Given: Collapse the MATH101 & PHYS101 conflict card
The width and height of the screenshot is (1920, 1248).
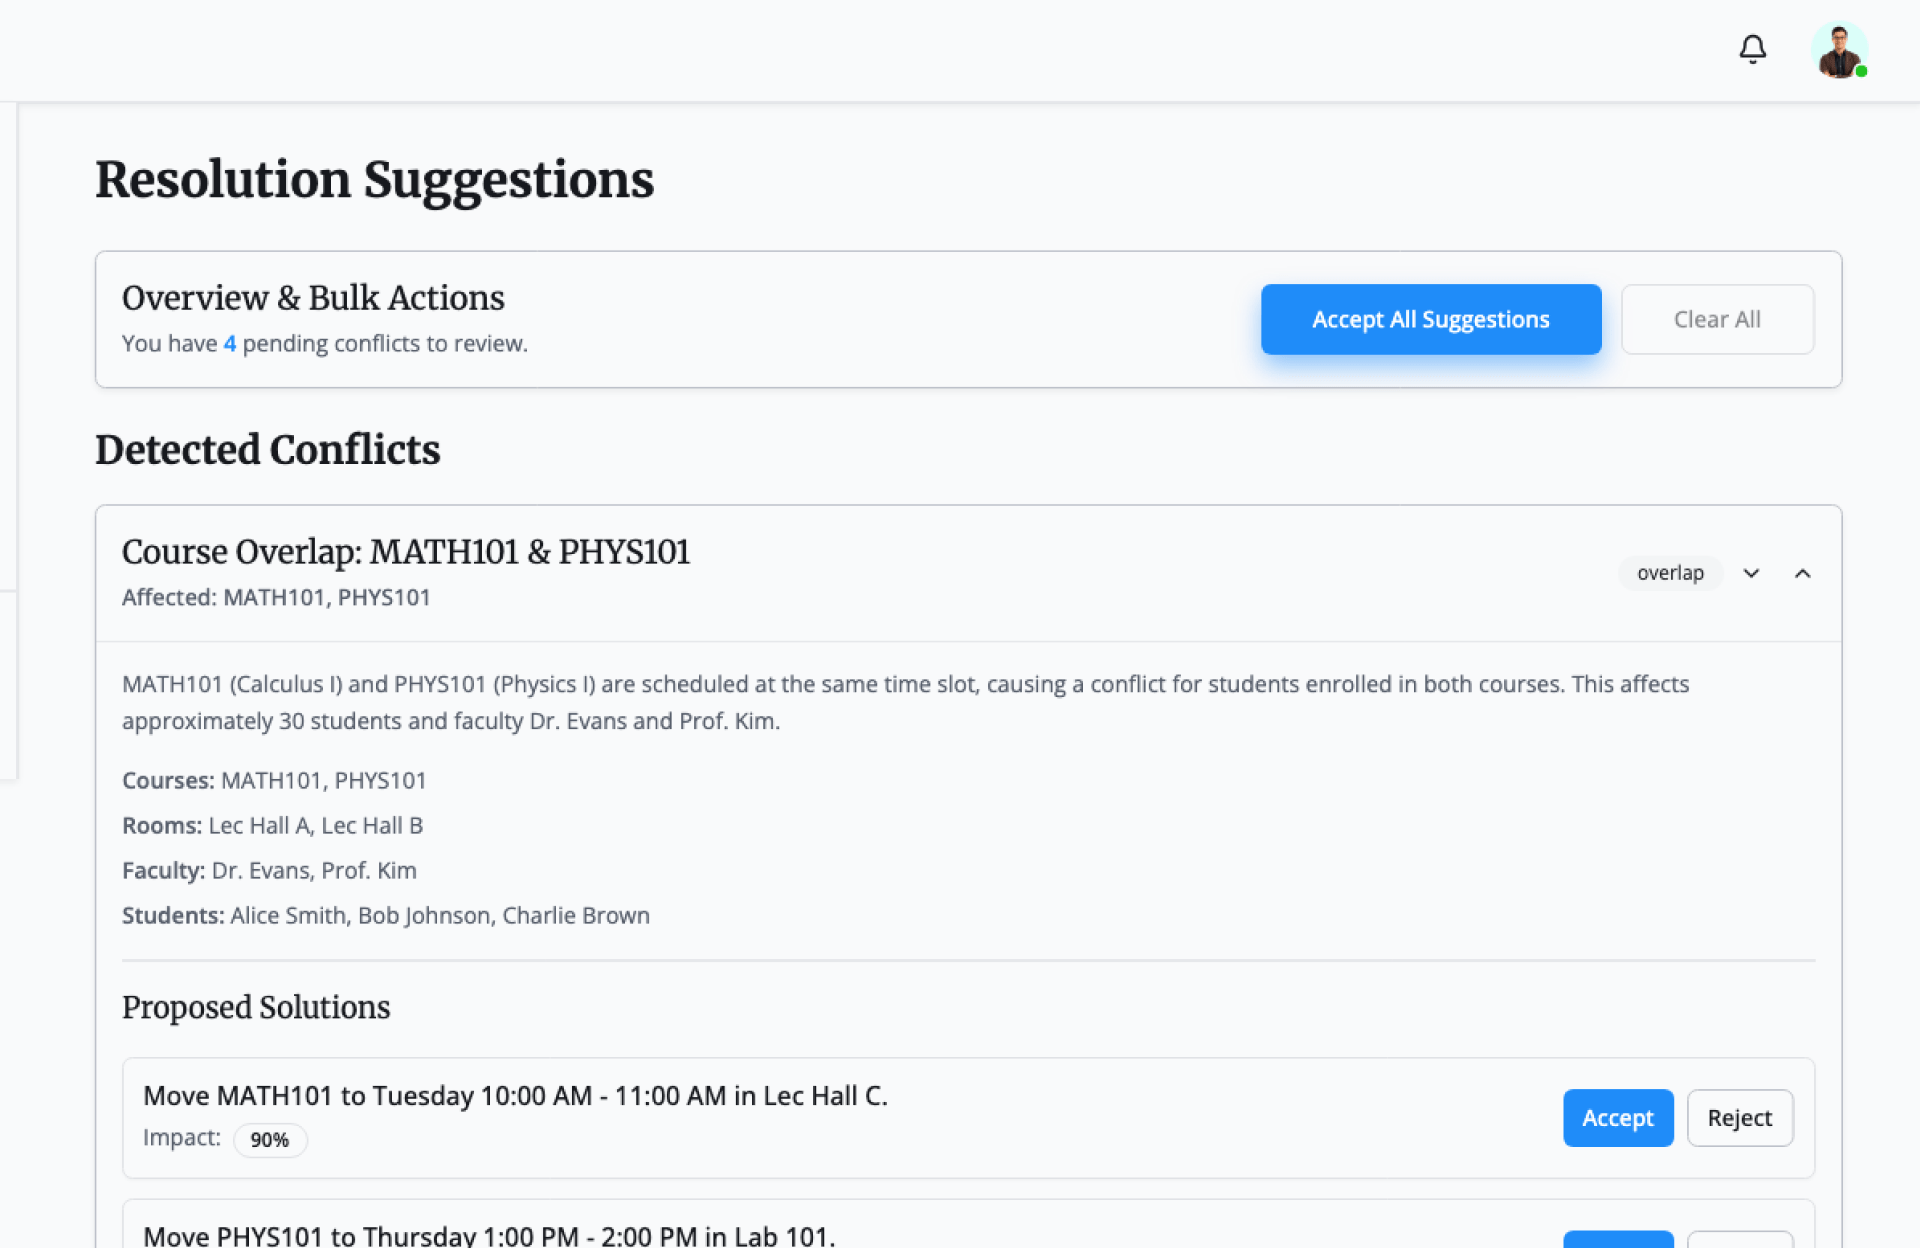Looking at the screenshot, I should tap(1802, 573).
